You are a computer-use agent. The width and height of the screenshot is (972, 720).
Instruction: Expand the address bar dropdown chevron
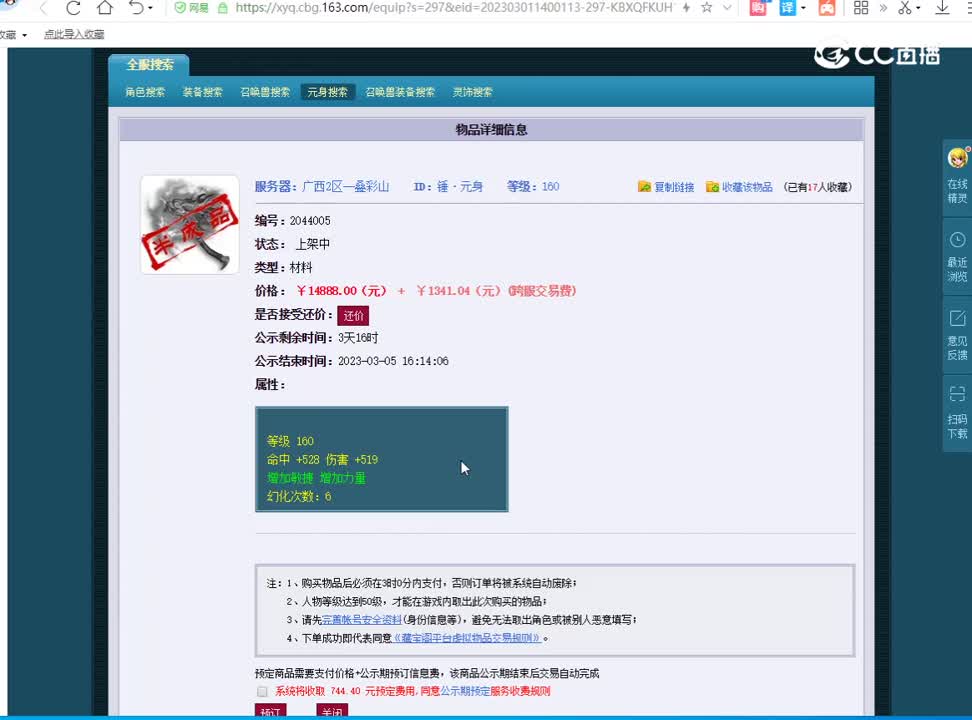(727, 8)
